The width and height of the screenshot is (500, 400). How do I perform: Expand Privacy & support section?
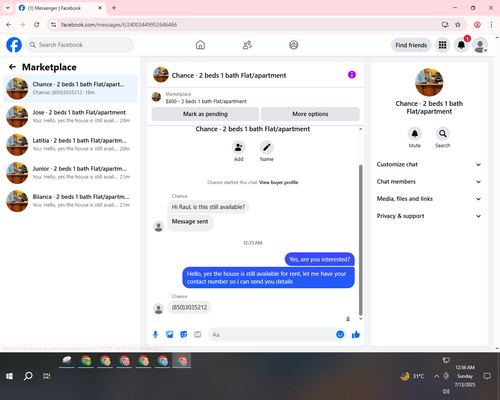pyautogui.click(x=429, y=216)
